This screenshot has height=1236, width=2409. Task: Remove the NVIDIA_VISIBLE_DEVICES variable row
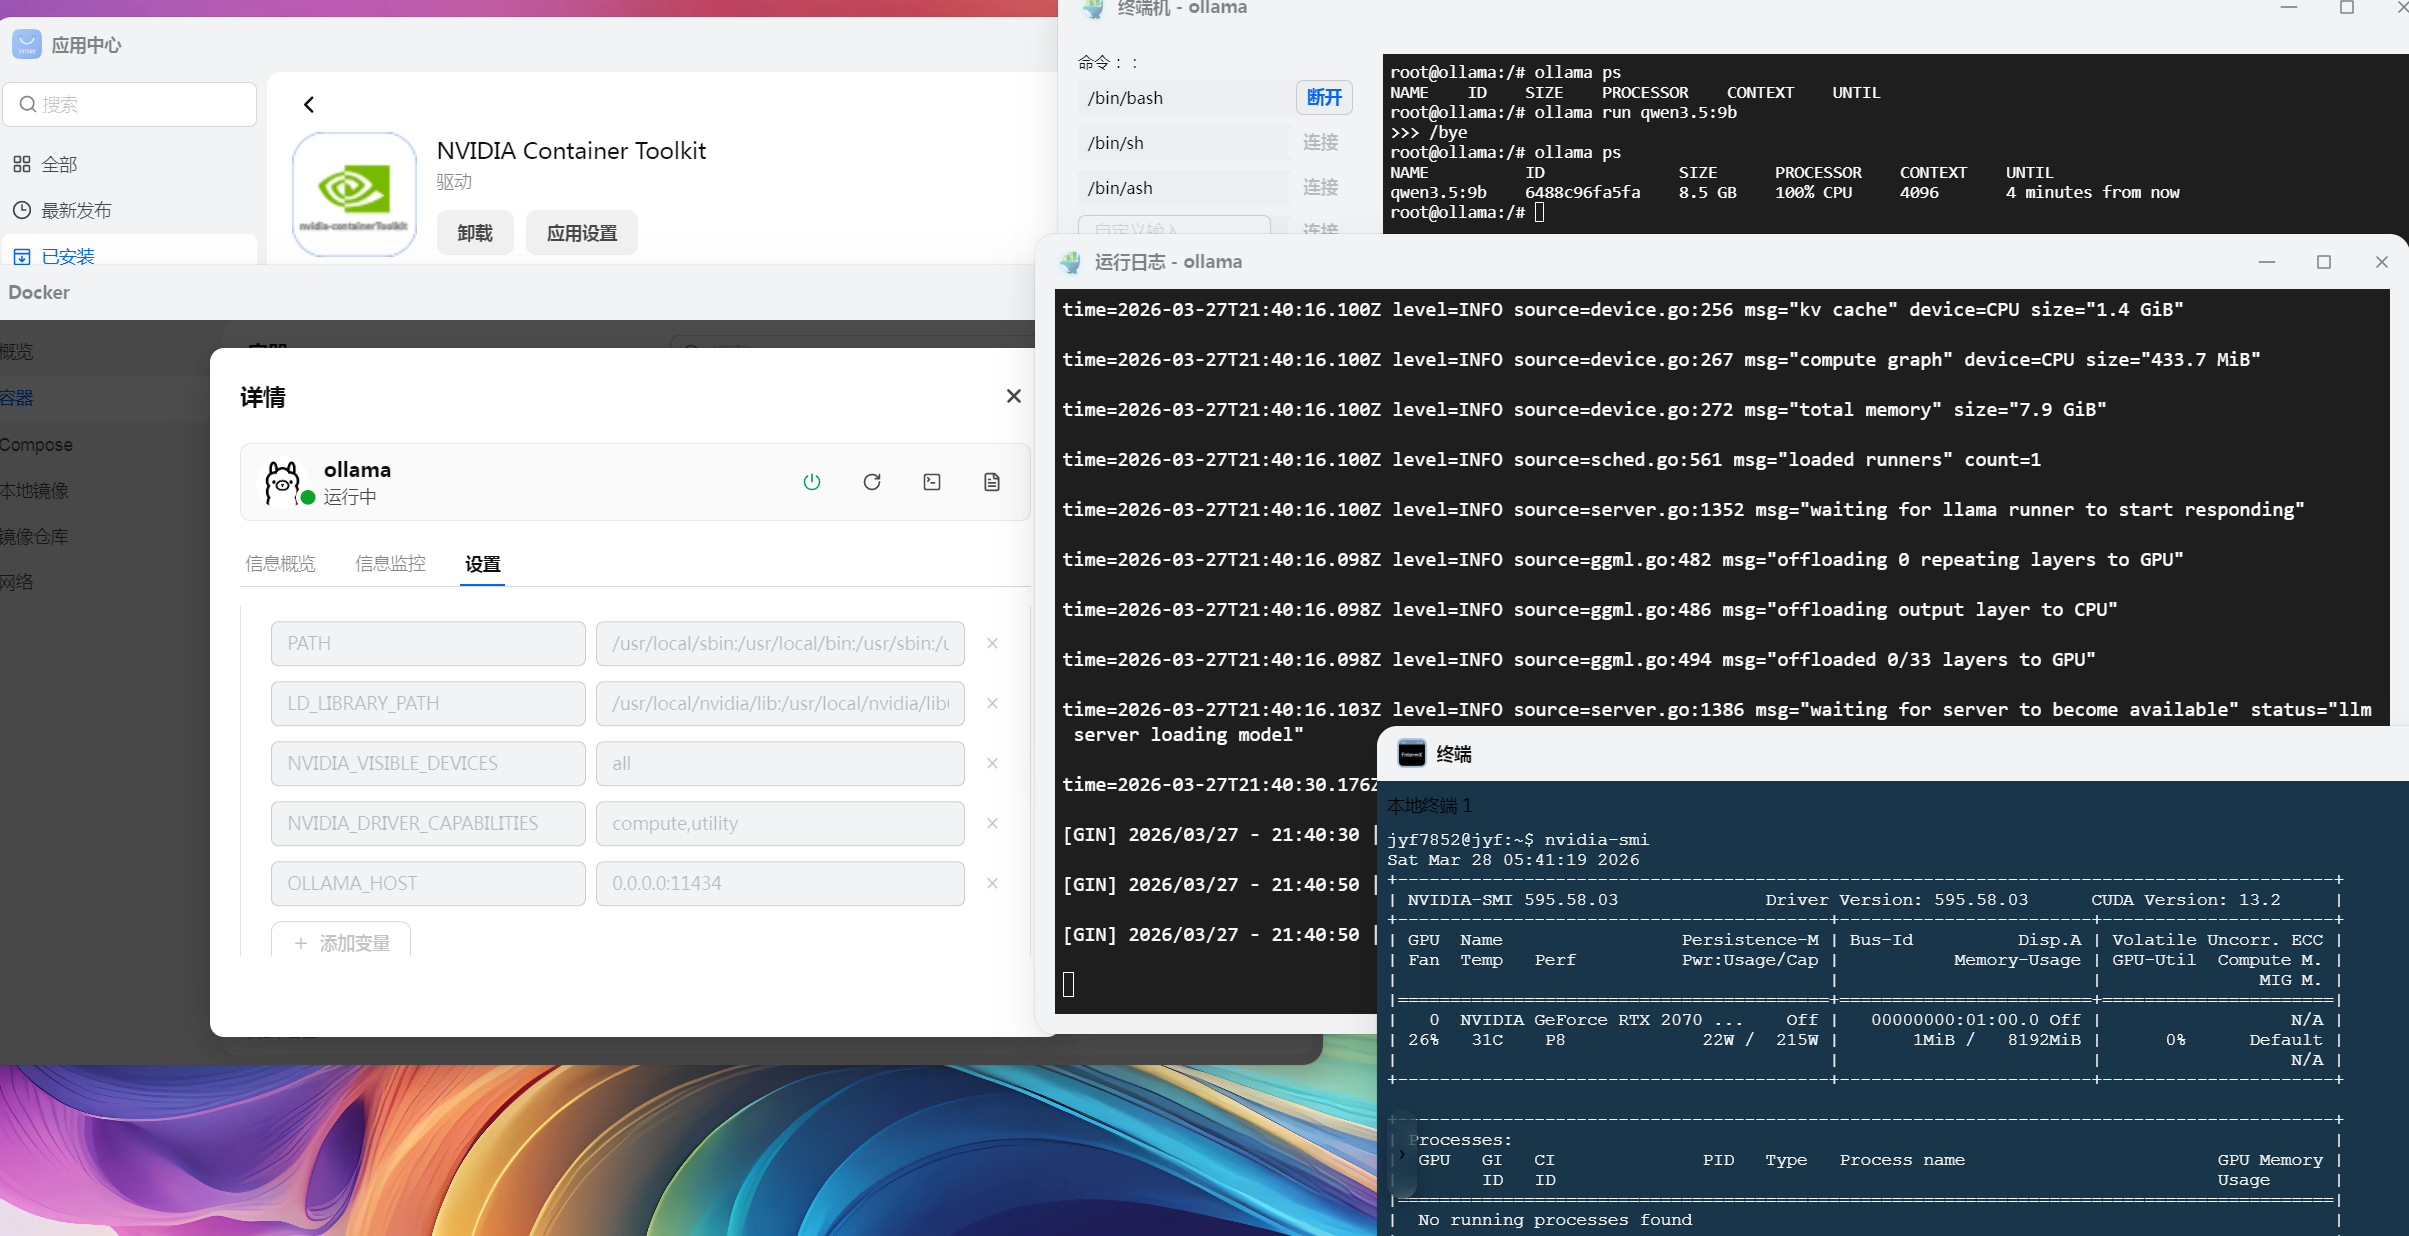tap(992, 764)
